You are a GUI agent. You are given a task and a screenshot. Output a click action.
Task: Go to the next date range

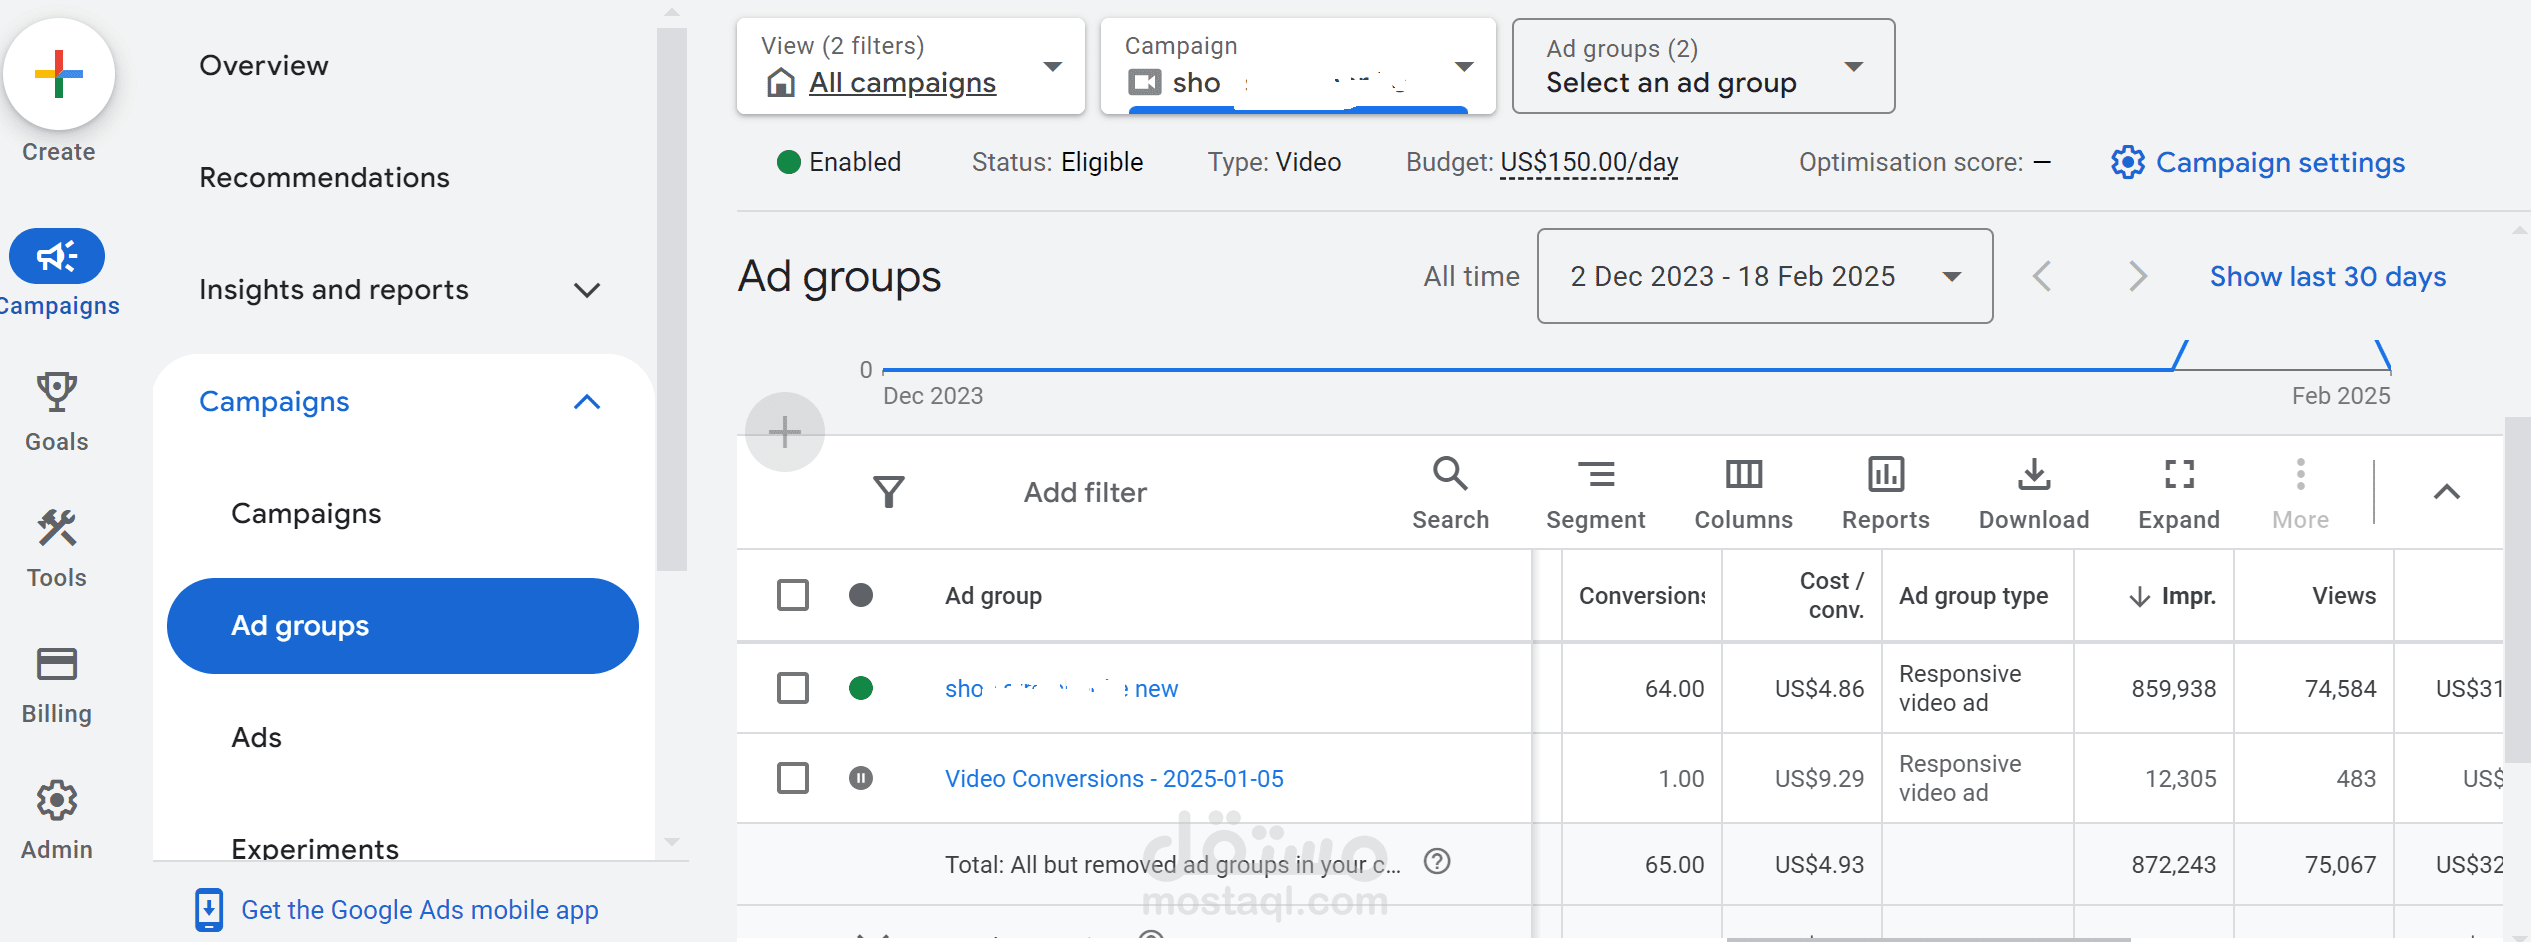(x=2137, y=276)
